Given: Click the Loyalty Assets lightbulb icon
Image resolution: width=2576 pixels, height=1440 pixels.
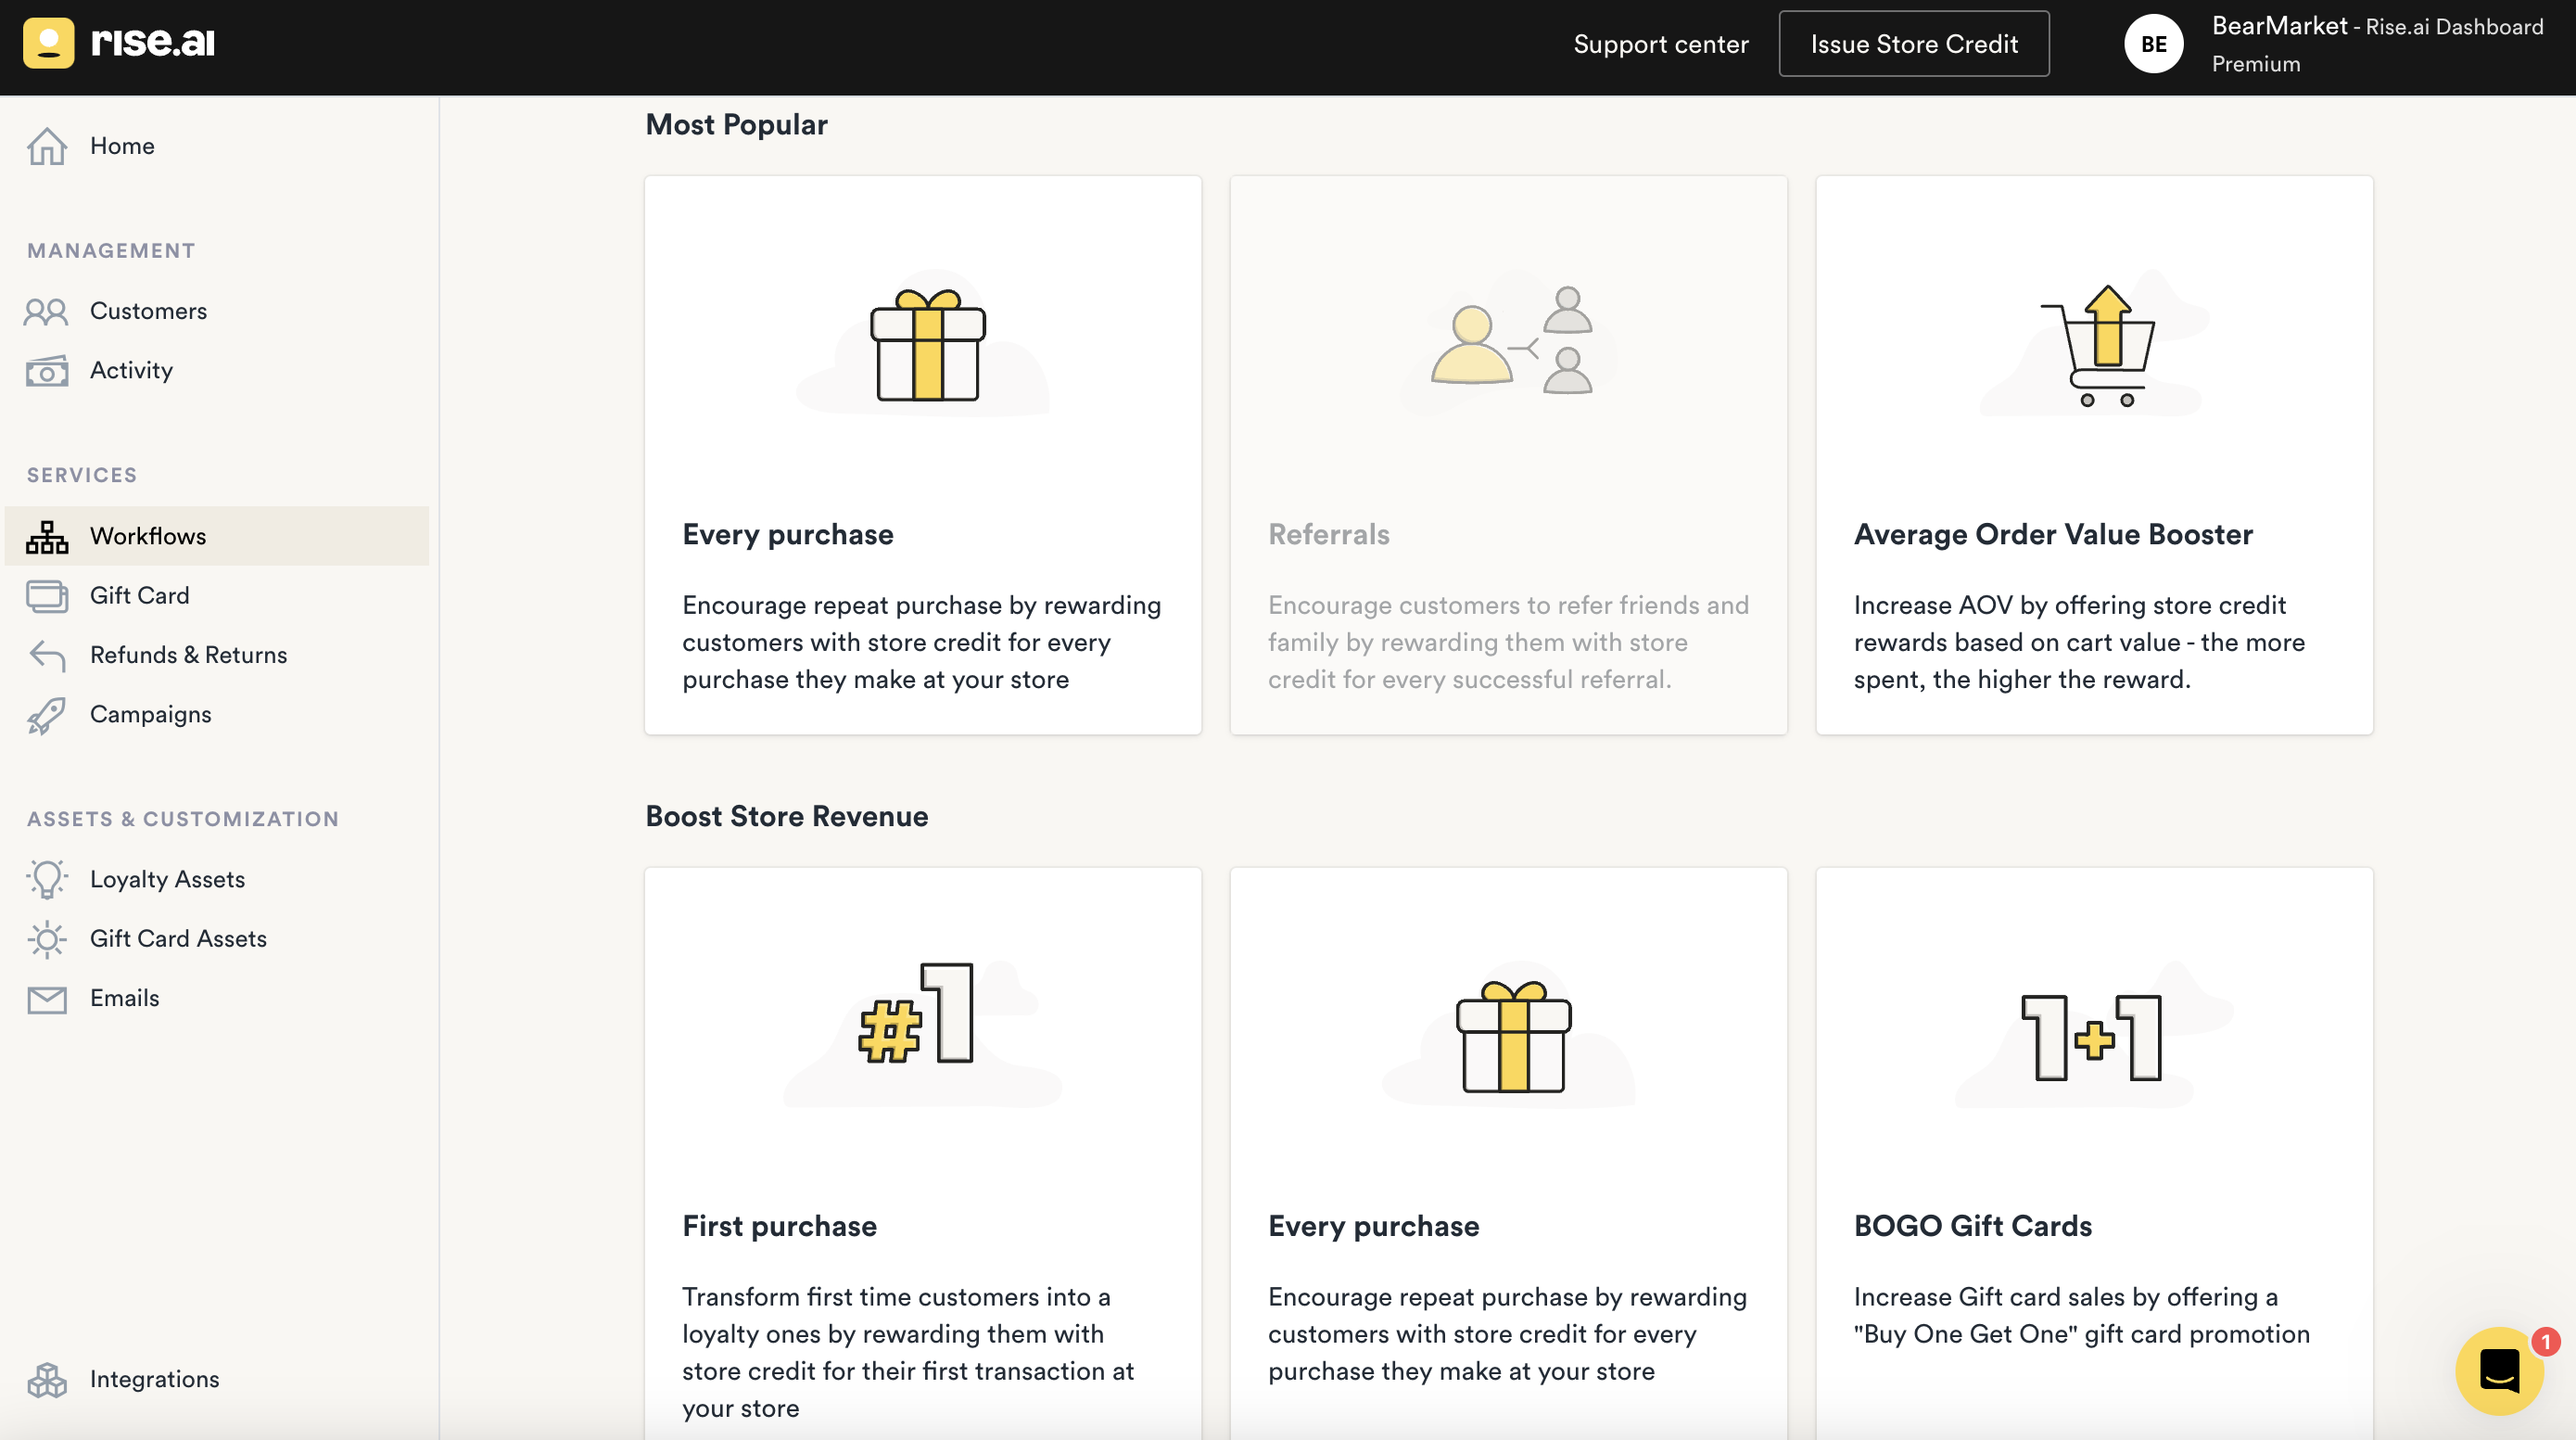Looking at the screenshot, I should [46, 880].
